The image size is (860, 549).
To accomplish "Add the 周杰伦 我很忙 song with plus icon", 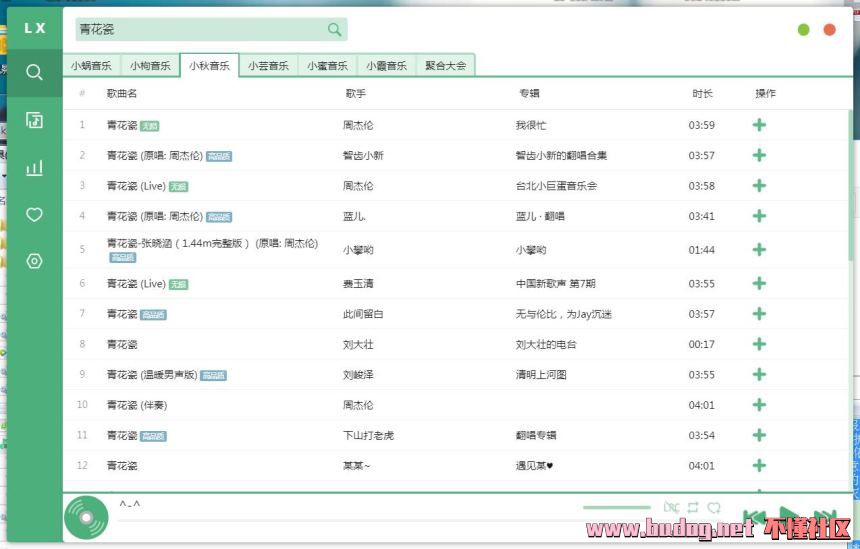I will point(759,125).
